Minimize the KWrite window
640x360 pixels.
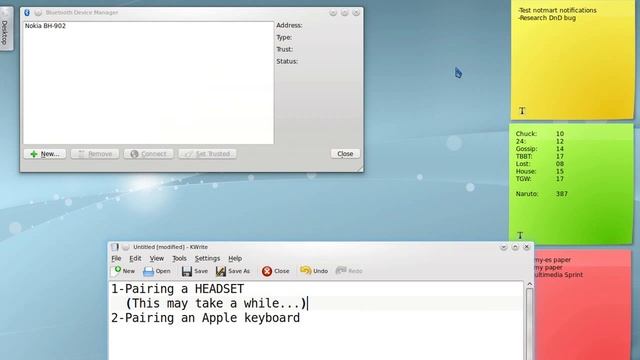click(x=503, y=247)
